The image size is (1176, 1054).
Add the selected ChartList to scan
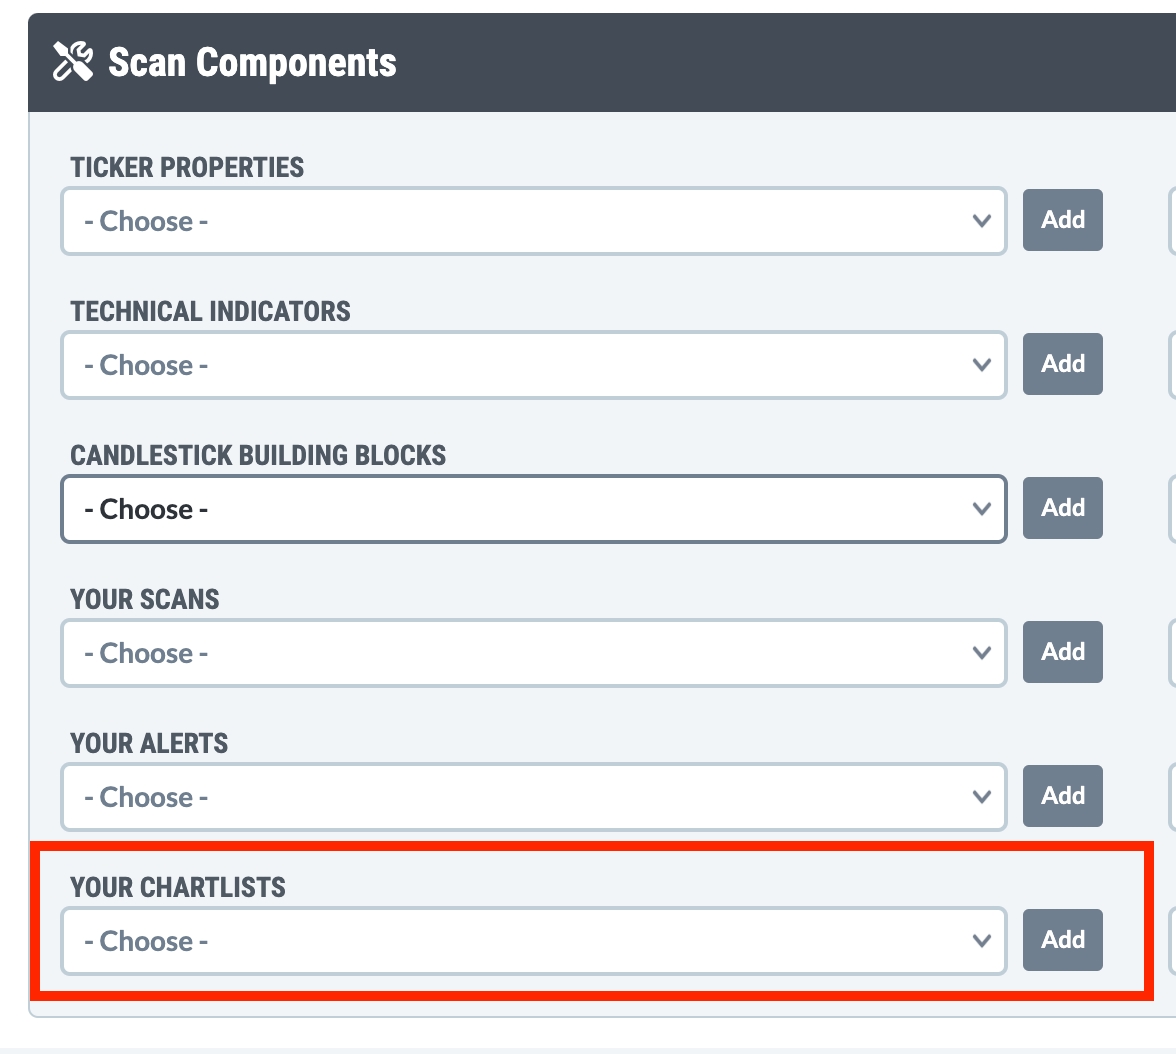point(1062,940)
